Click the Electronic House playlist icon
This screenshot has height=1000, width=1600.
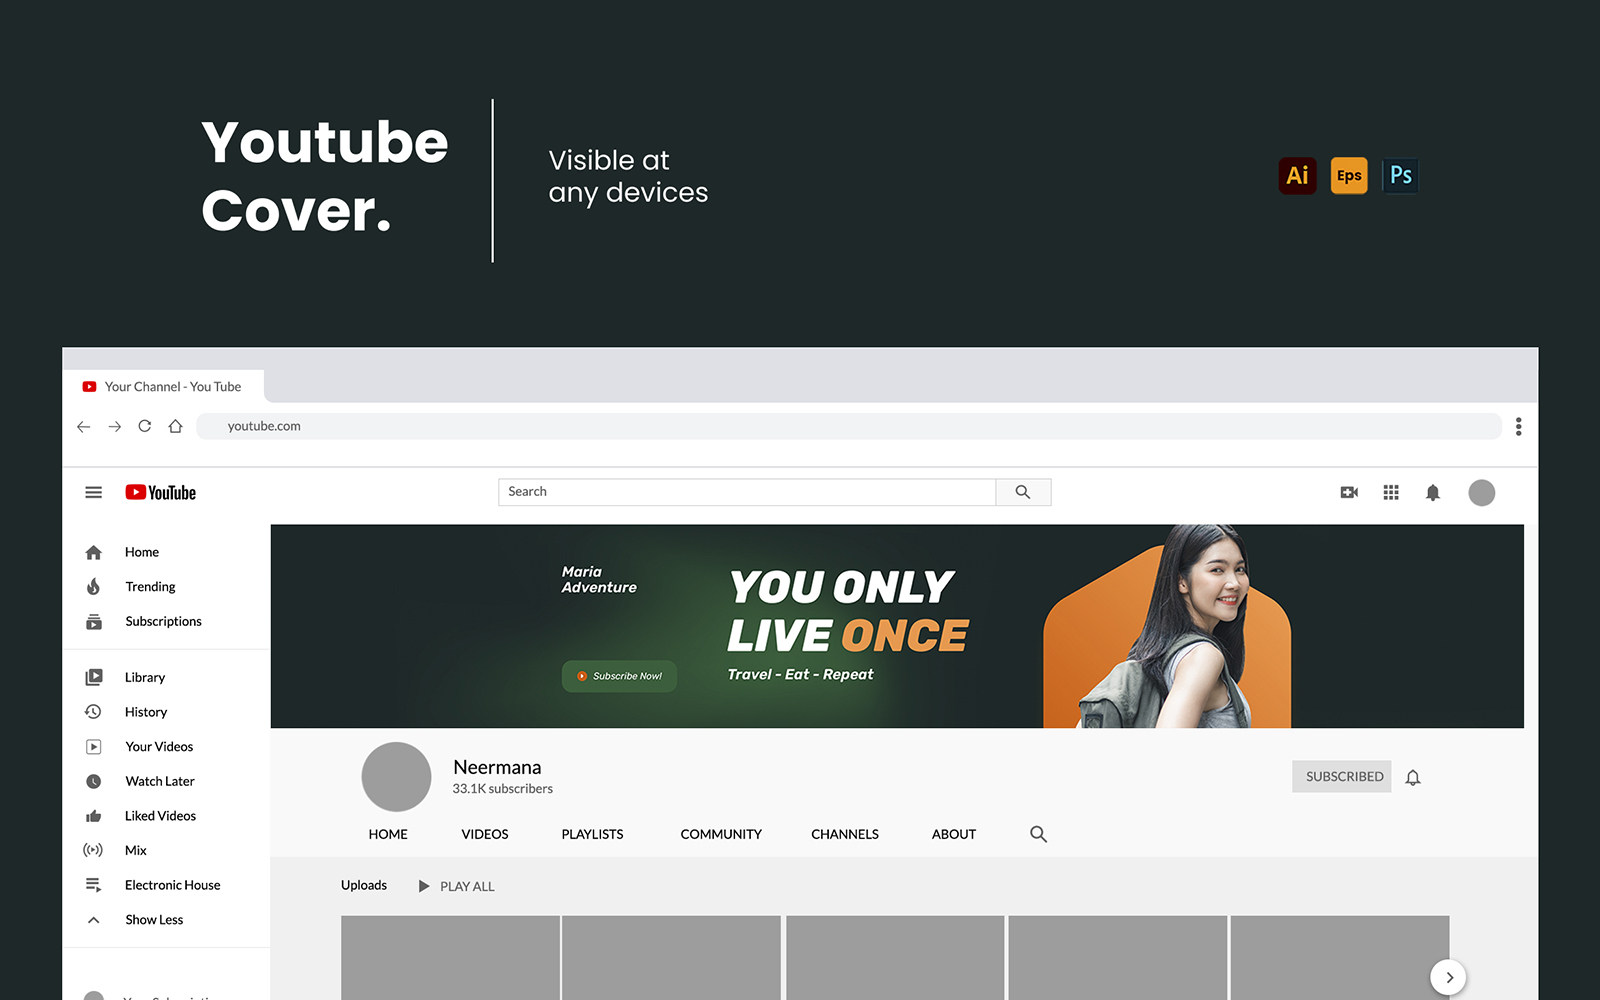pos(94,885)
